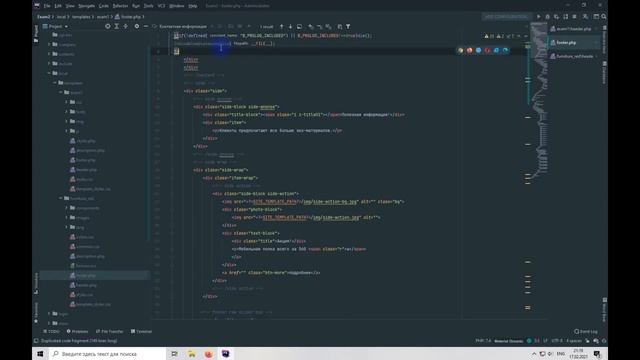Open page in Opera browser

(487, 50)
